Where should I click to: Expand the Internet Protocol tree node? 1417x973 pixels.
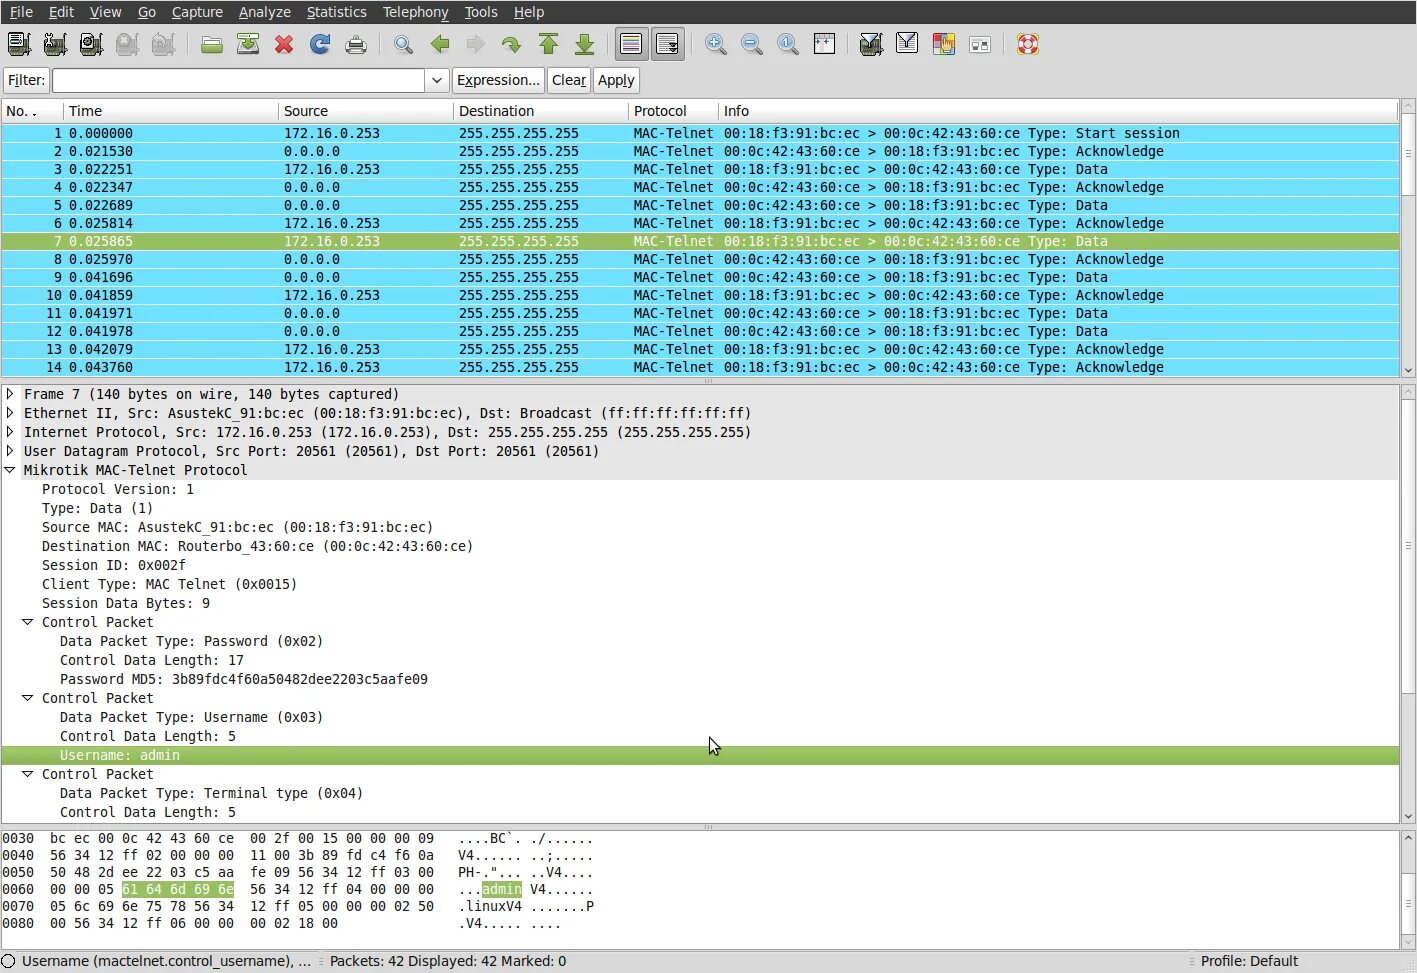point(10,432)
